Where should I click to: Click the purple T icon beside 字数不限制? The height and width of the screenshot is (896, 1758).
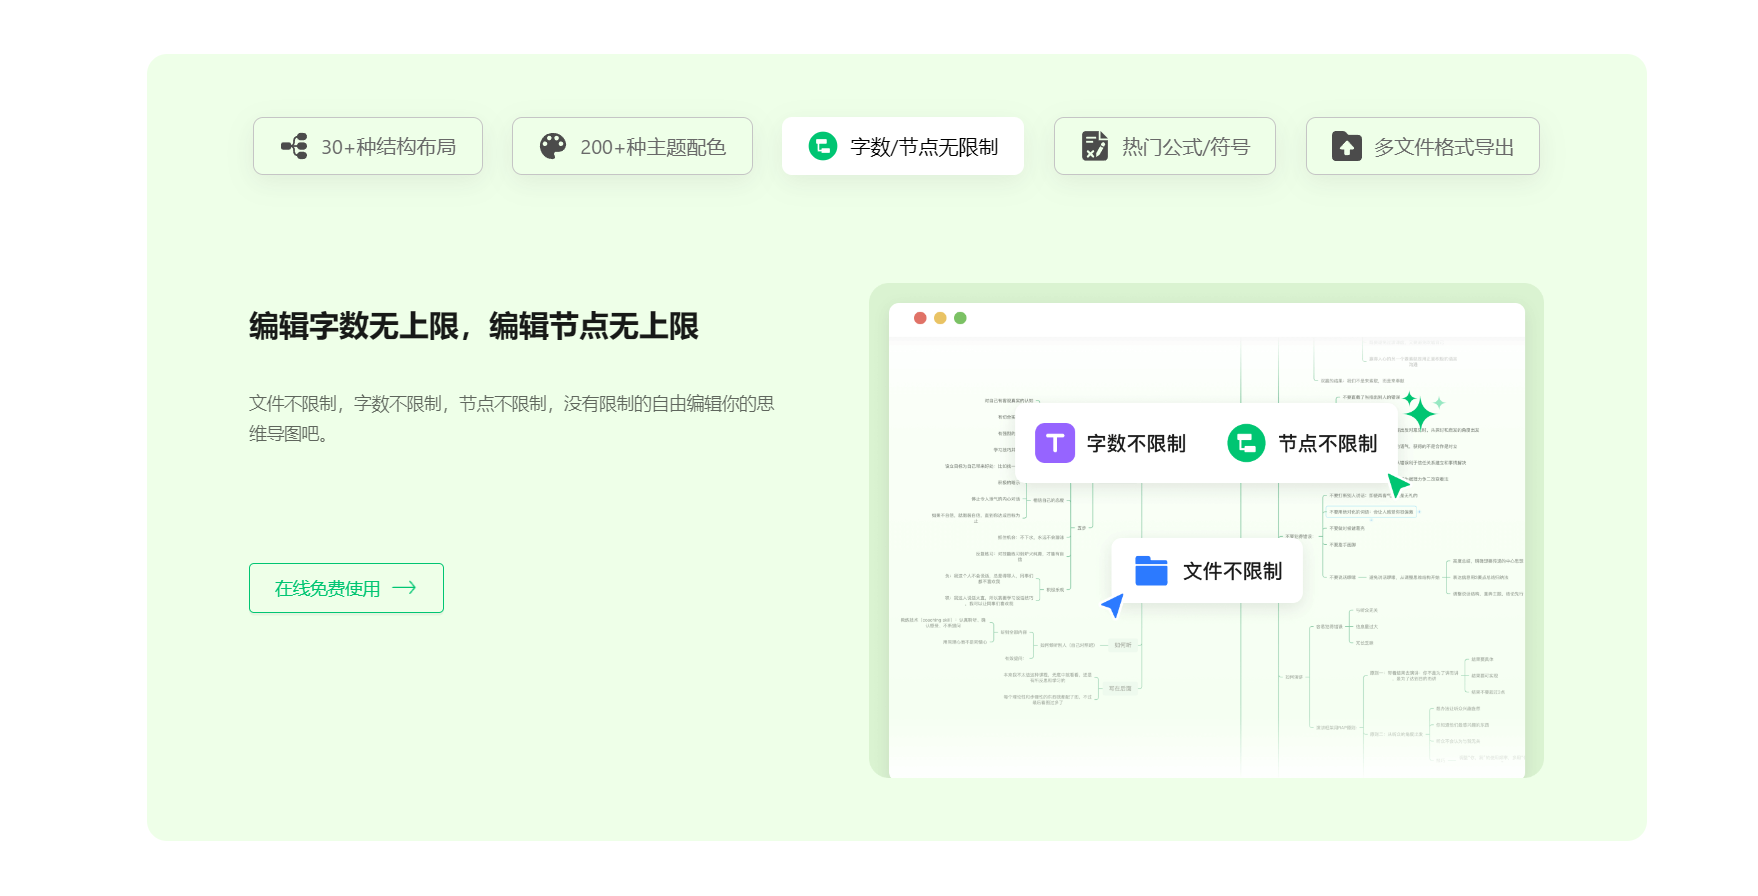(x=1055, y=443)
